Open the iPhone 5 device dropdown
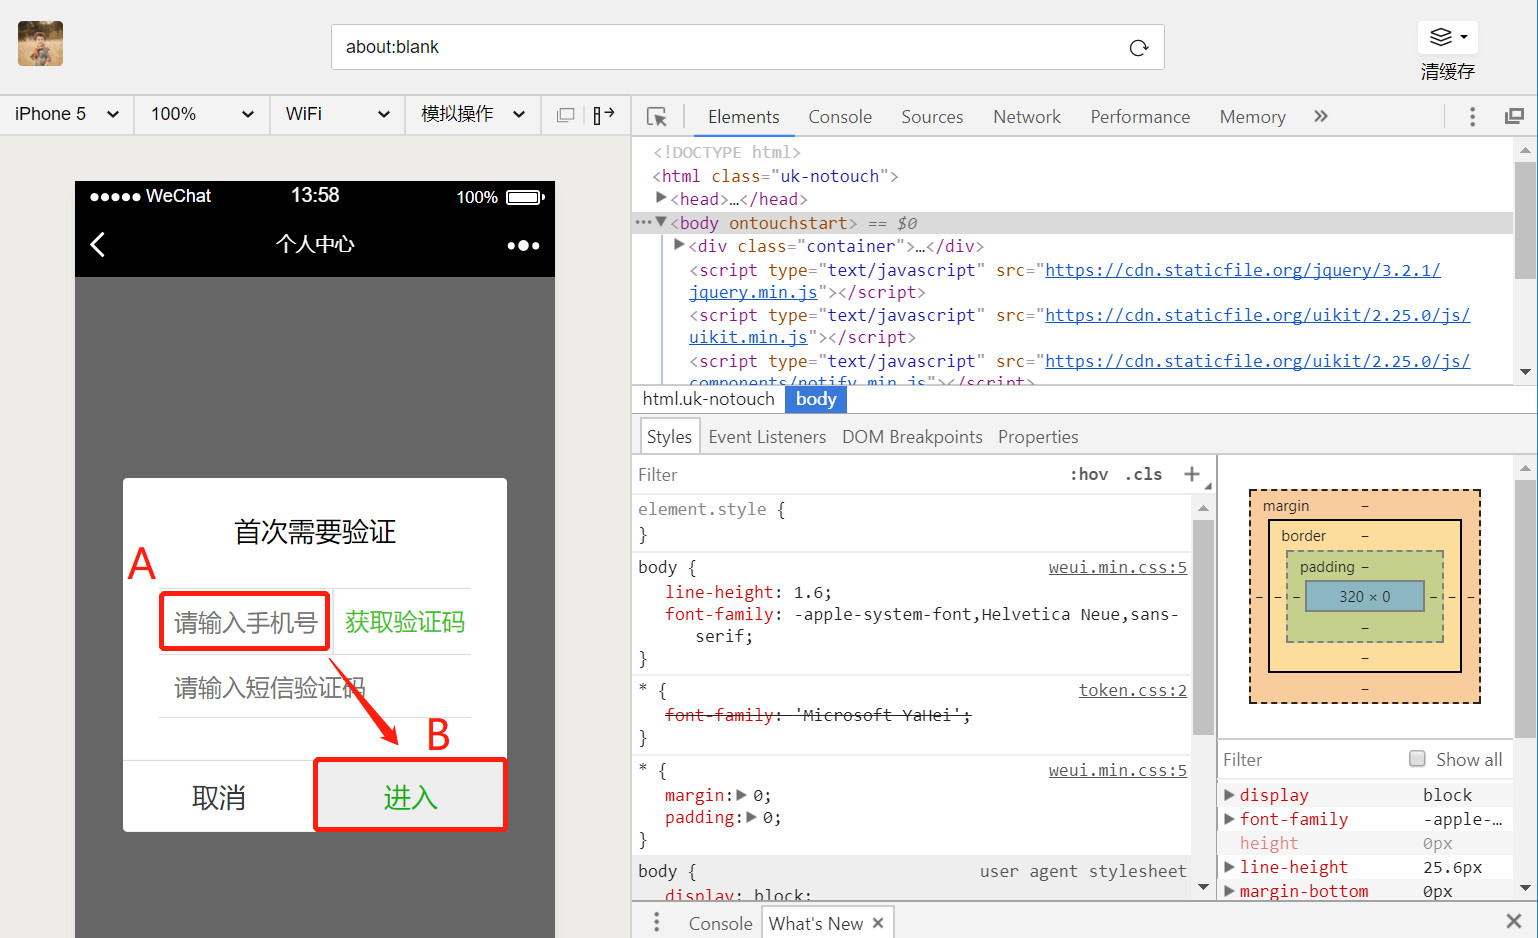This screenshot has width=1538, height=938. tap(67, 114)
